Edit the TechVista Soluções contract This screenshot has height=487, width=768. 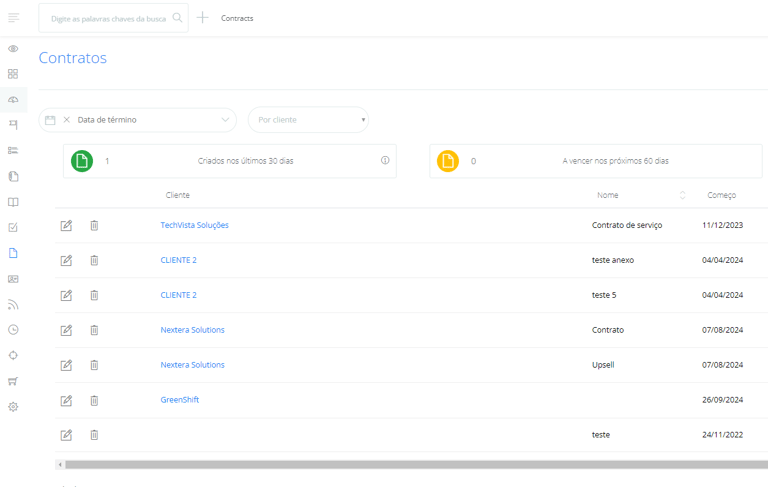[x=66, y=225]
